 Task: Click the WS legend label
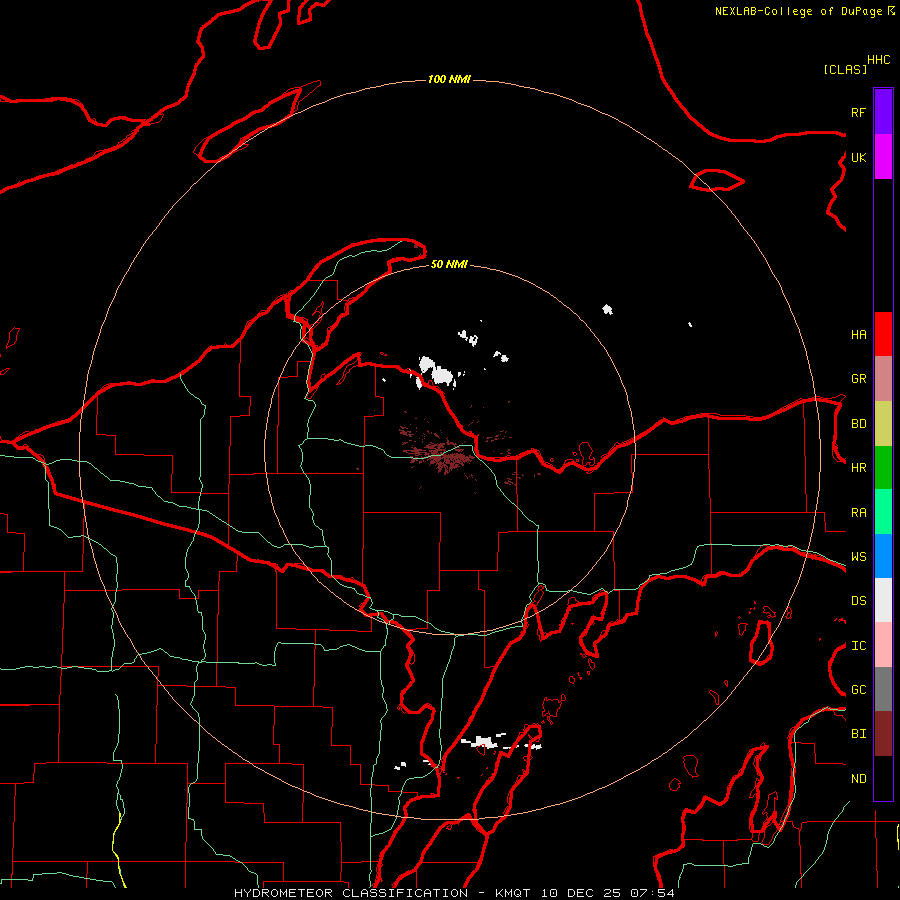click(x=858, y=557)
